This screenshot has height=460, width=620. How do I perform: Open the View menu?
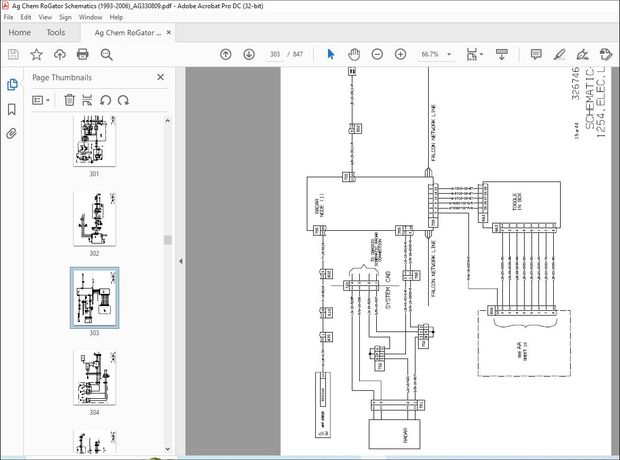[45, 17]
